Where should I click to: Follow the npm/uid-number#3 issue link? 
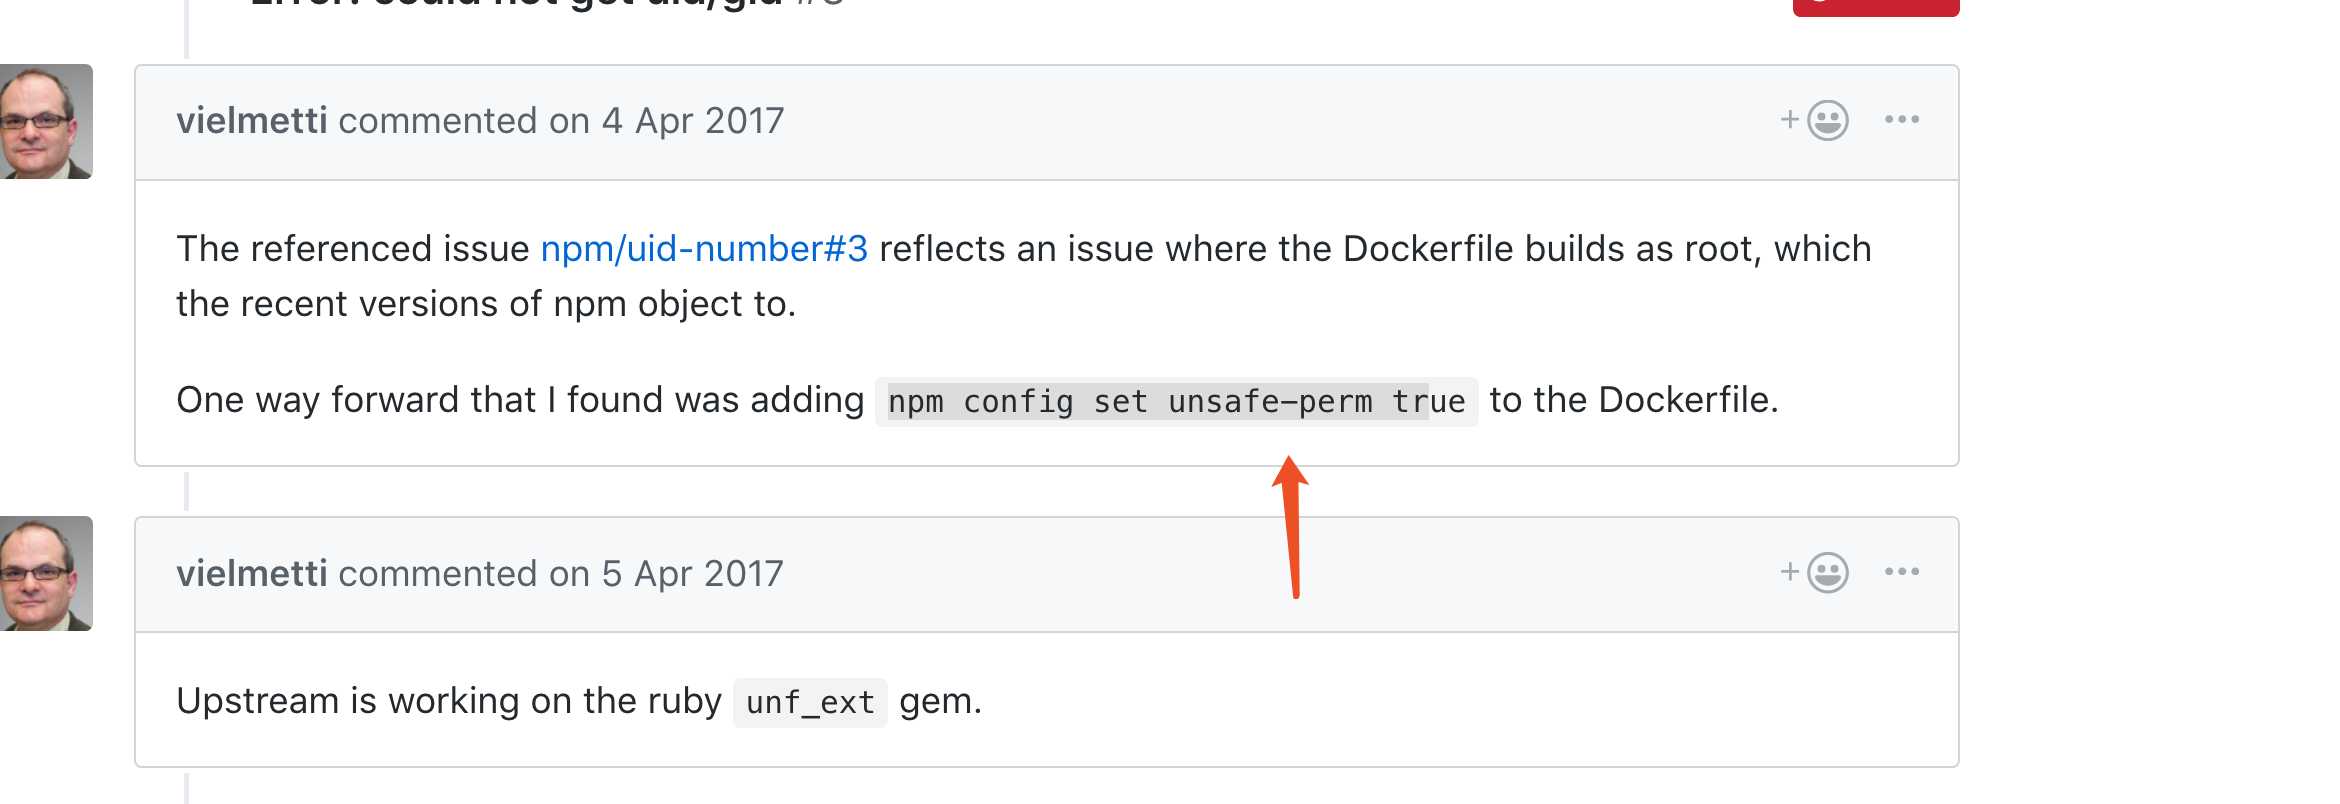(704, 249)
